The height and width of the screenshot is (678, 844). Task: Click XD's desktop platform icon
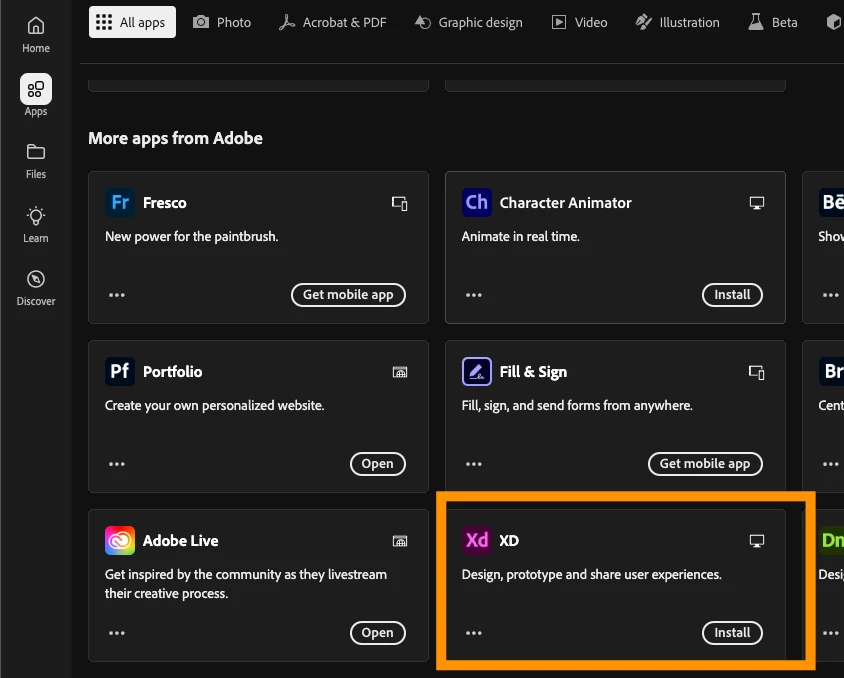757,541
